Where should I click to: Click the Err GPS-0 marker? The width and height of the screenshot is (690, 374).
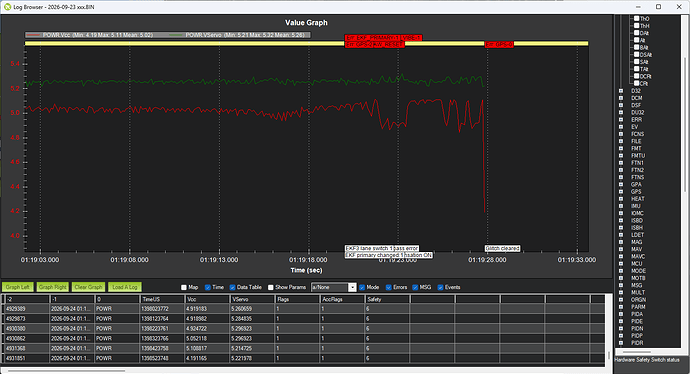click(499, 45)
